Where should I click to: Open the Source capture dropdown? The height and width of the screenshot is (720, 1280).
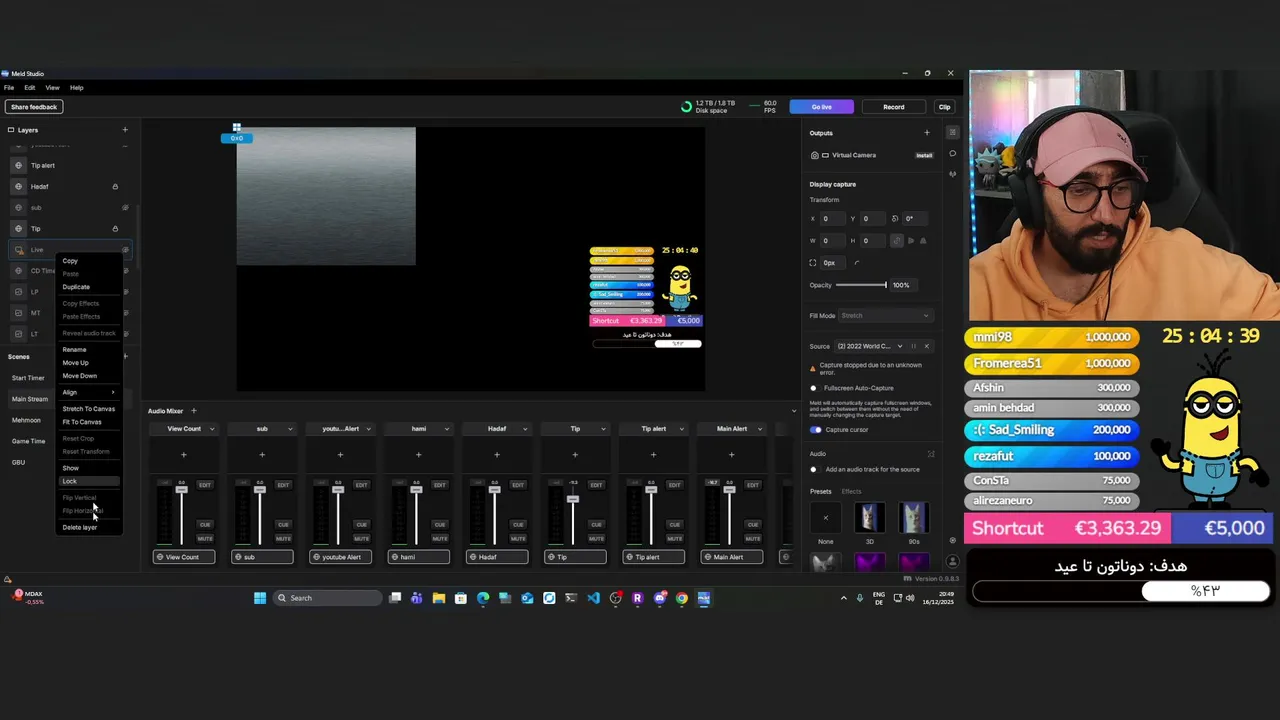point(899,346)
